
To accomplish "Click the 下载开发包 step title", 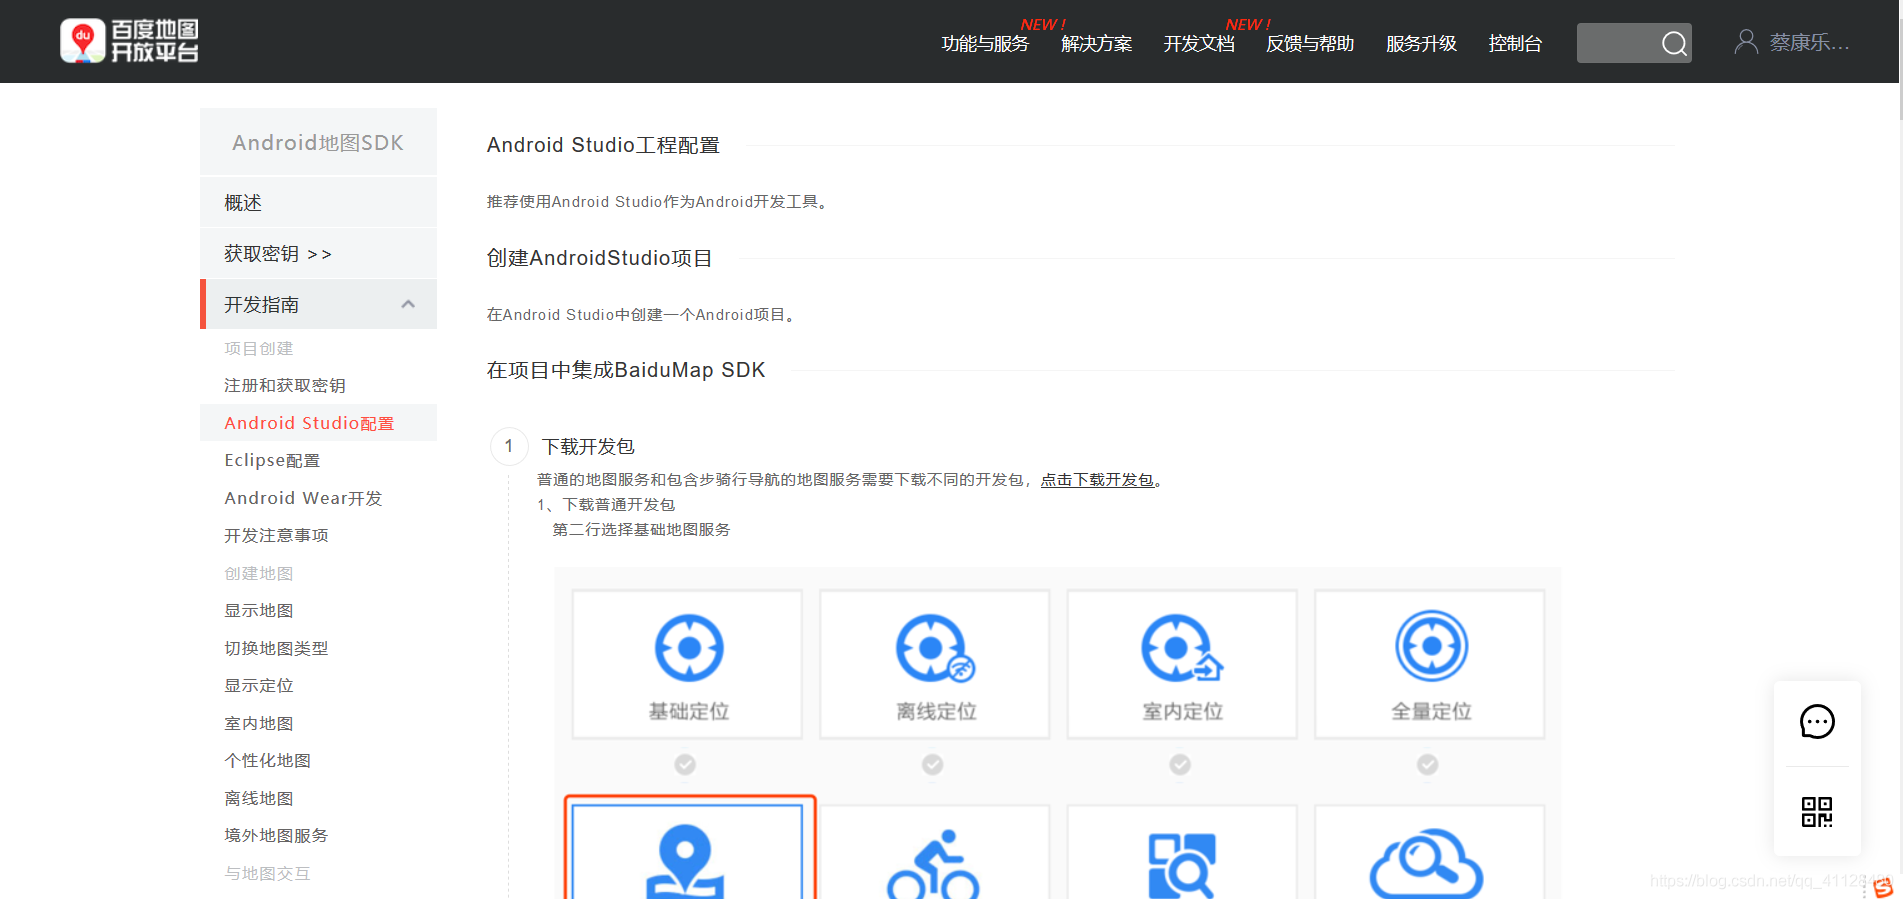I will tap(588, 446).
